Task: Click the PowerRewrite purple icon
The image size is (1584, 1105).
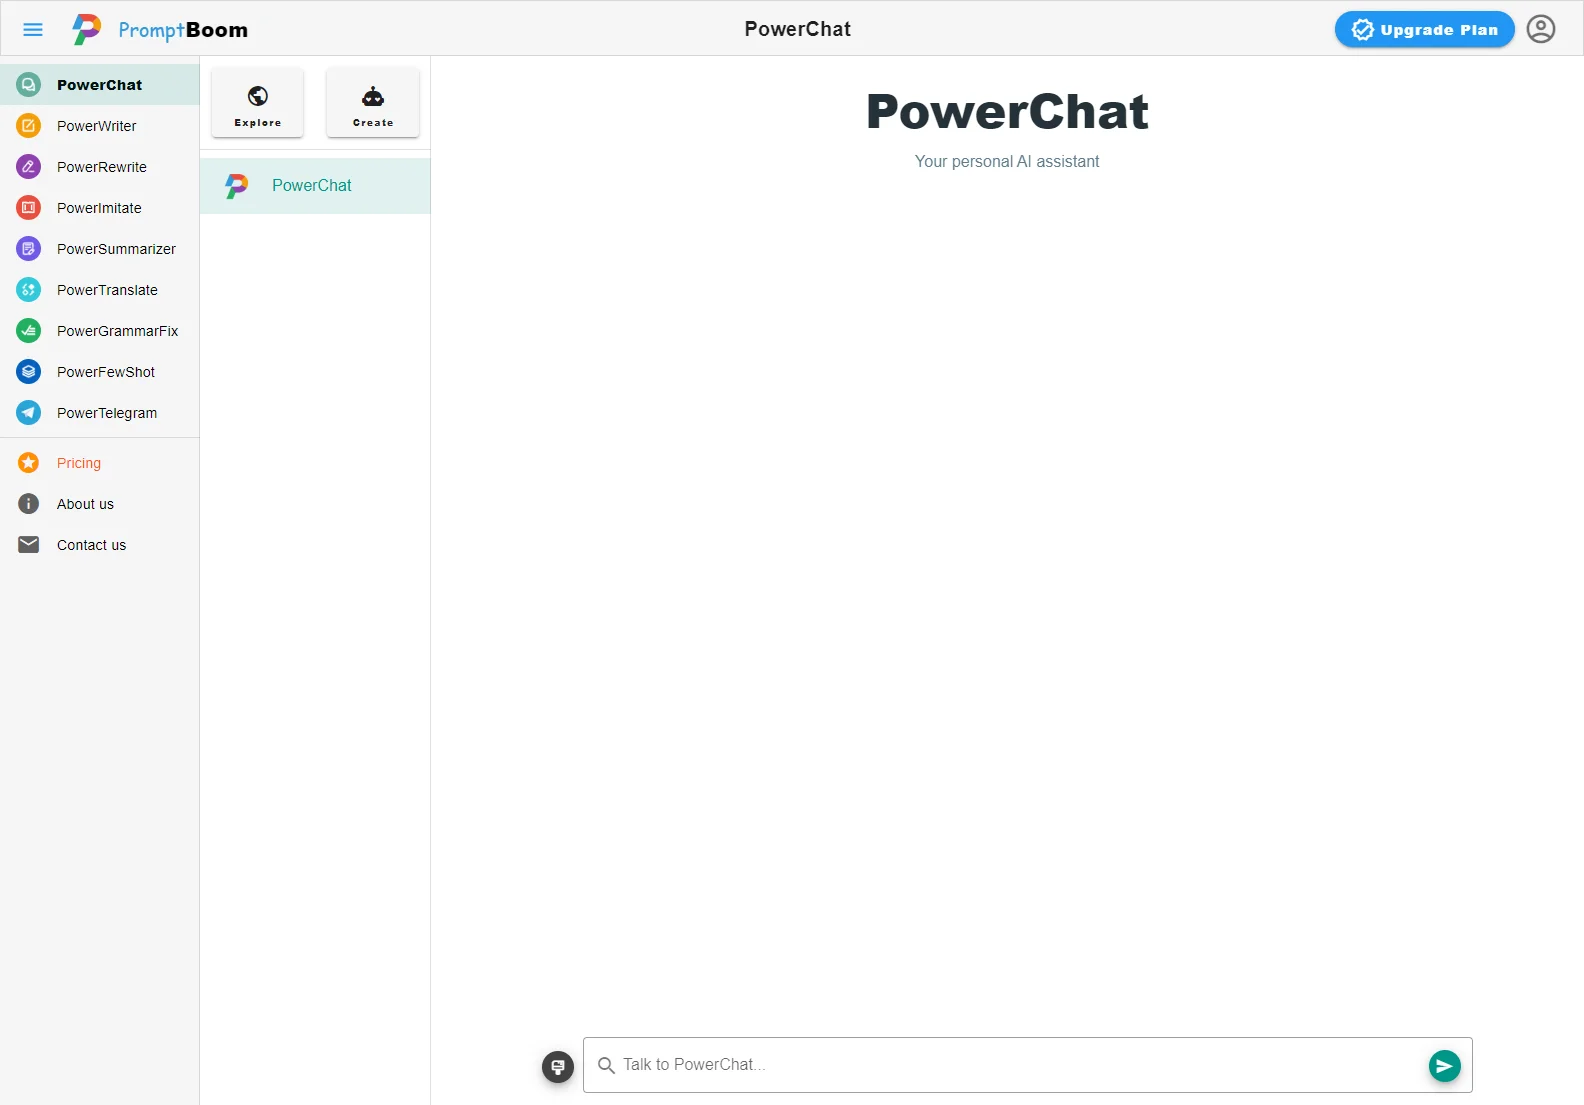Action: click(x=29, y=167)
